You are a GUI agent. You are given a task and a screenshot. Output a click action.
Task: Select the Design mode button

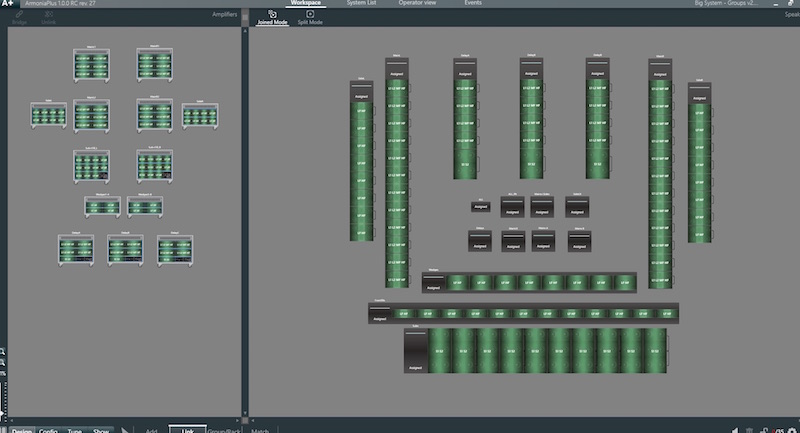tap(20, 430)
